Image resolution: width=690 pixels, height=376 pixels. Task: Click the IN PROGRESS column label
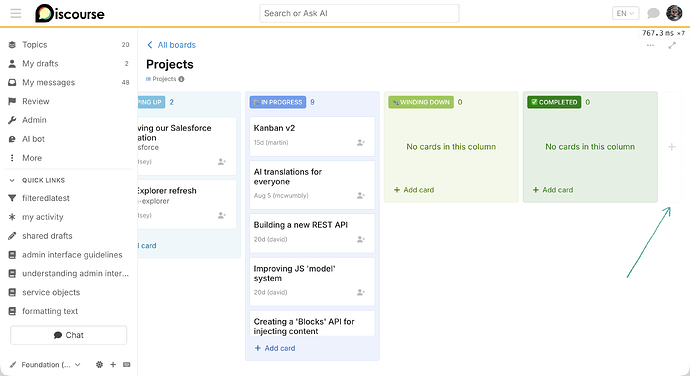pyautogui.click(x=278, y=102)
